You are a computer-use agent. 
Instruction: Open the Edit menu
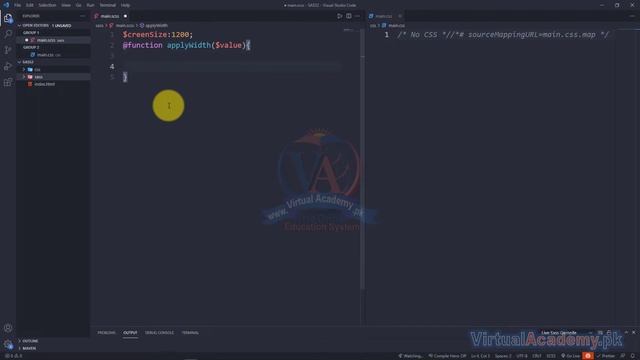(30, 5)
